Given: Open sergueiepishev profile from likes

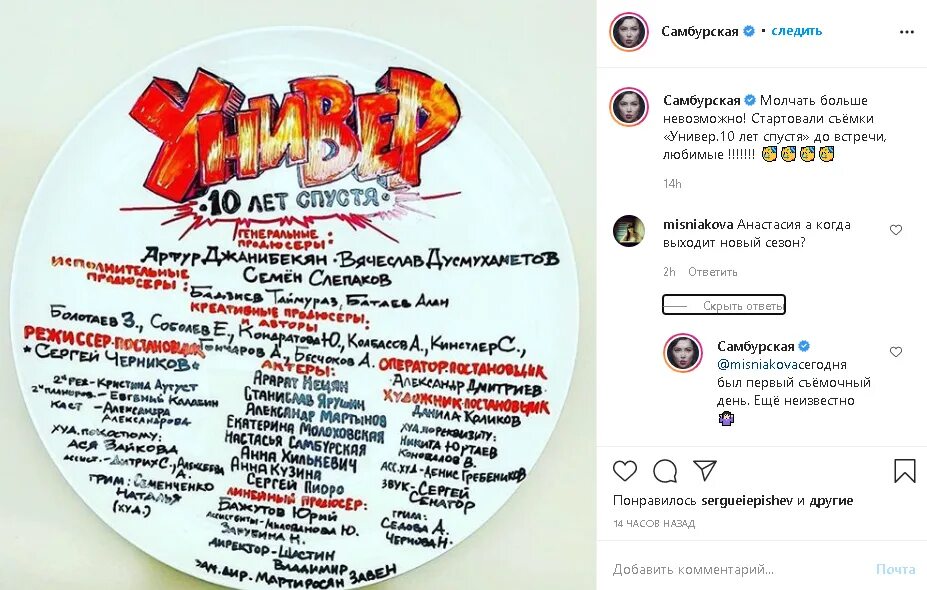Looking at the screenshot, I should click(x=747, y=500).
